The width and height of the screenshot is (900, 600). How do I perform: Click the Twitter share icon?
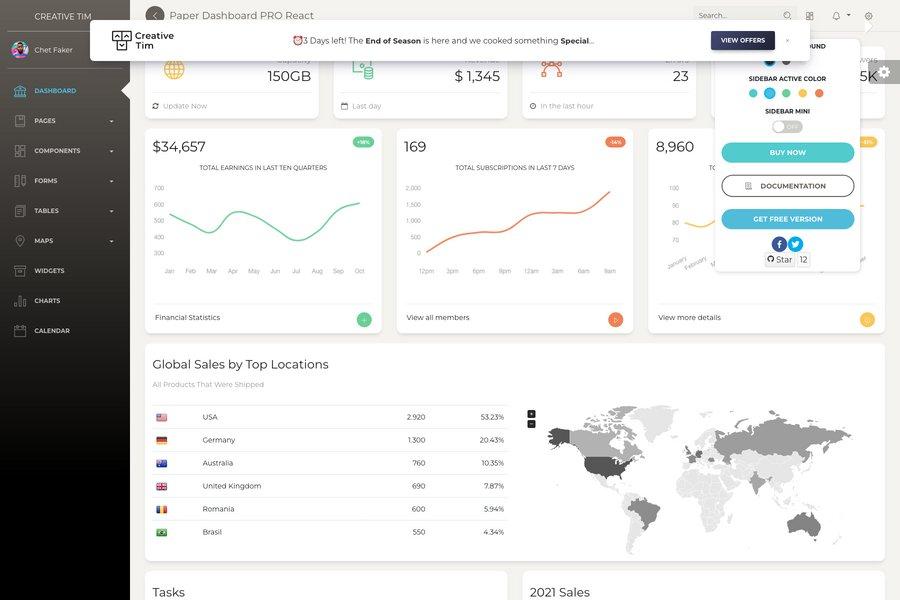[795, 244]
